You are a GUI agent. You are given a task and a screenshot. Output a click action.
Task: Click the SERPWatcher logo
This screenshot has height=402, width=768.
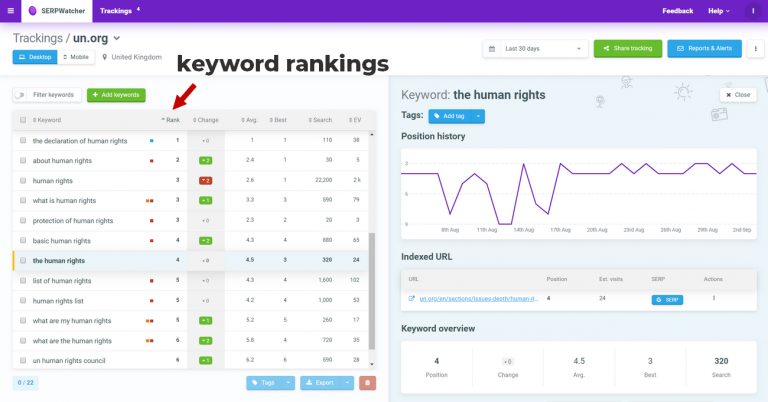click(x=55, y=11)
